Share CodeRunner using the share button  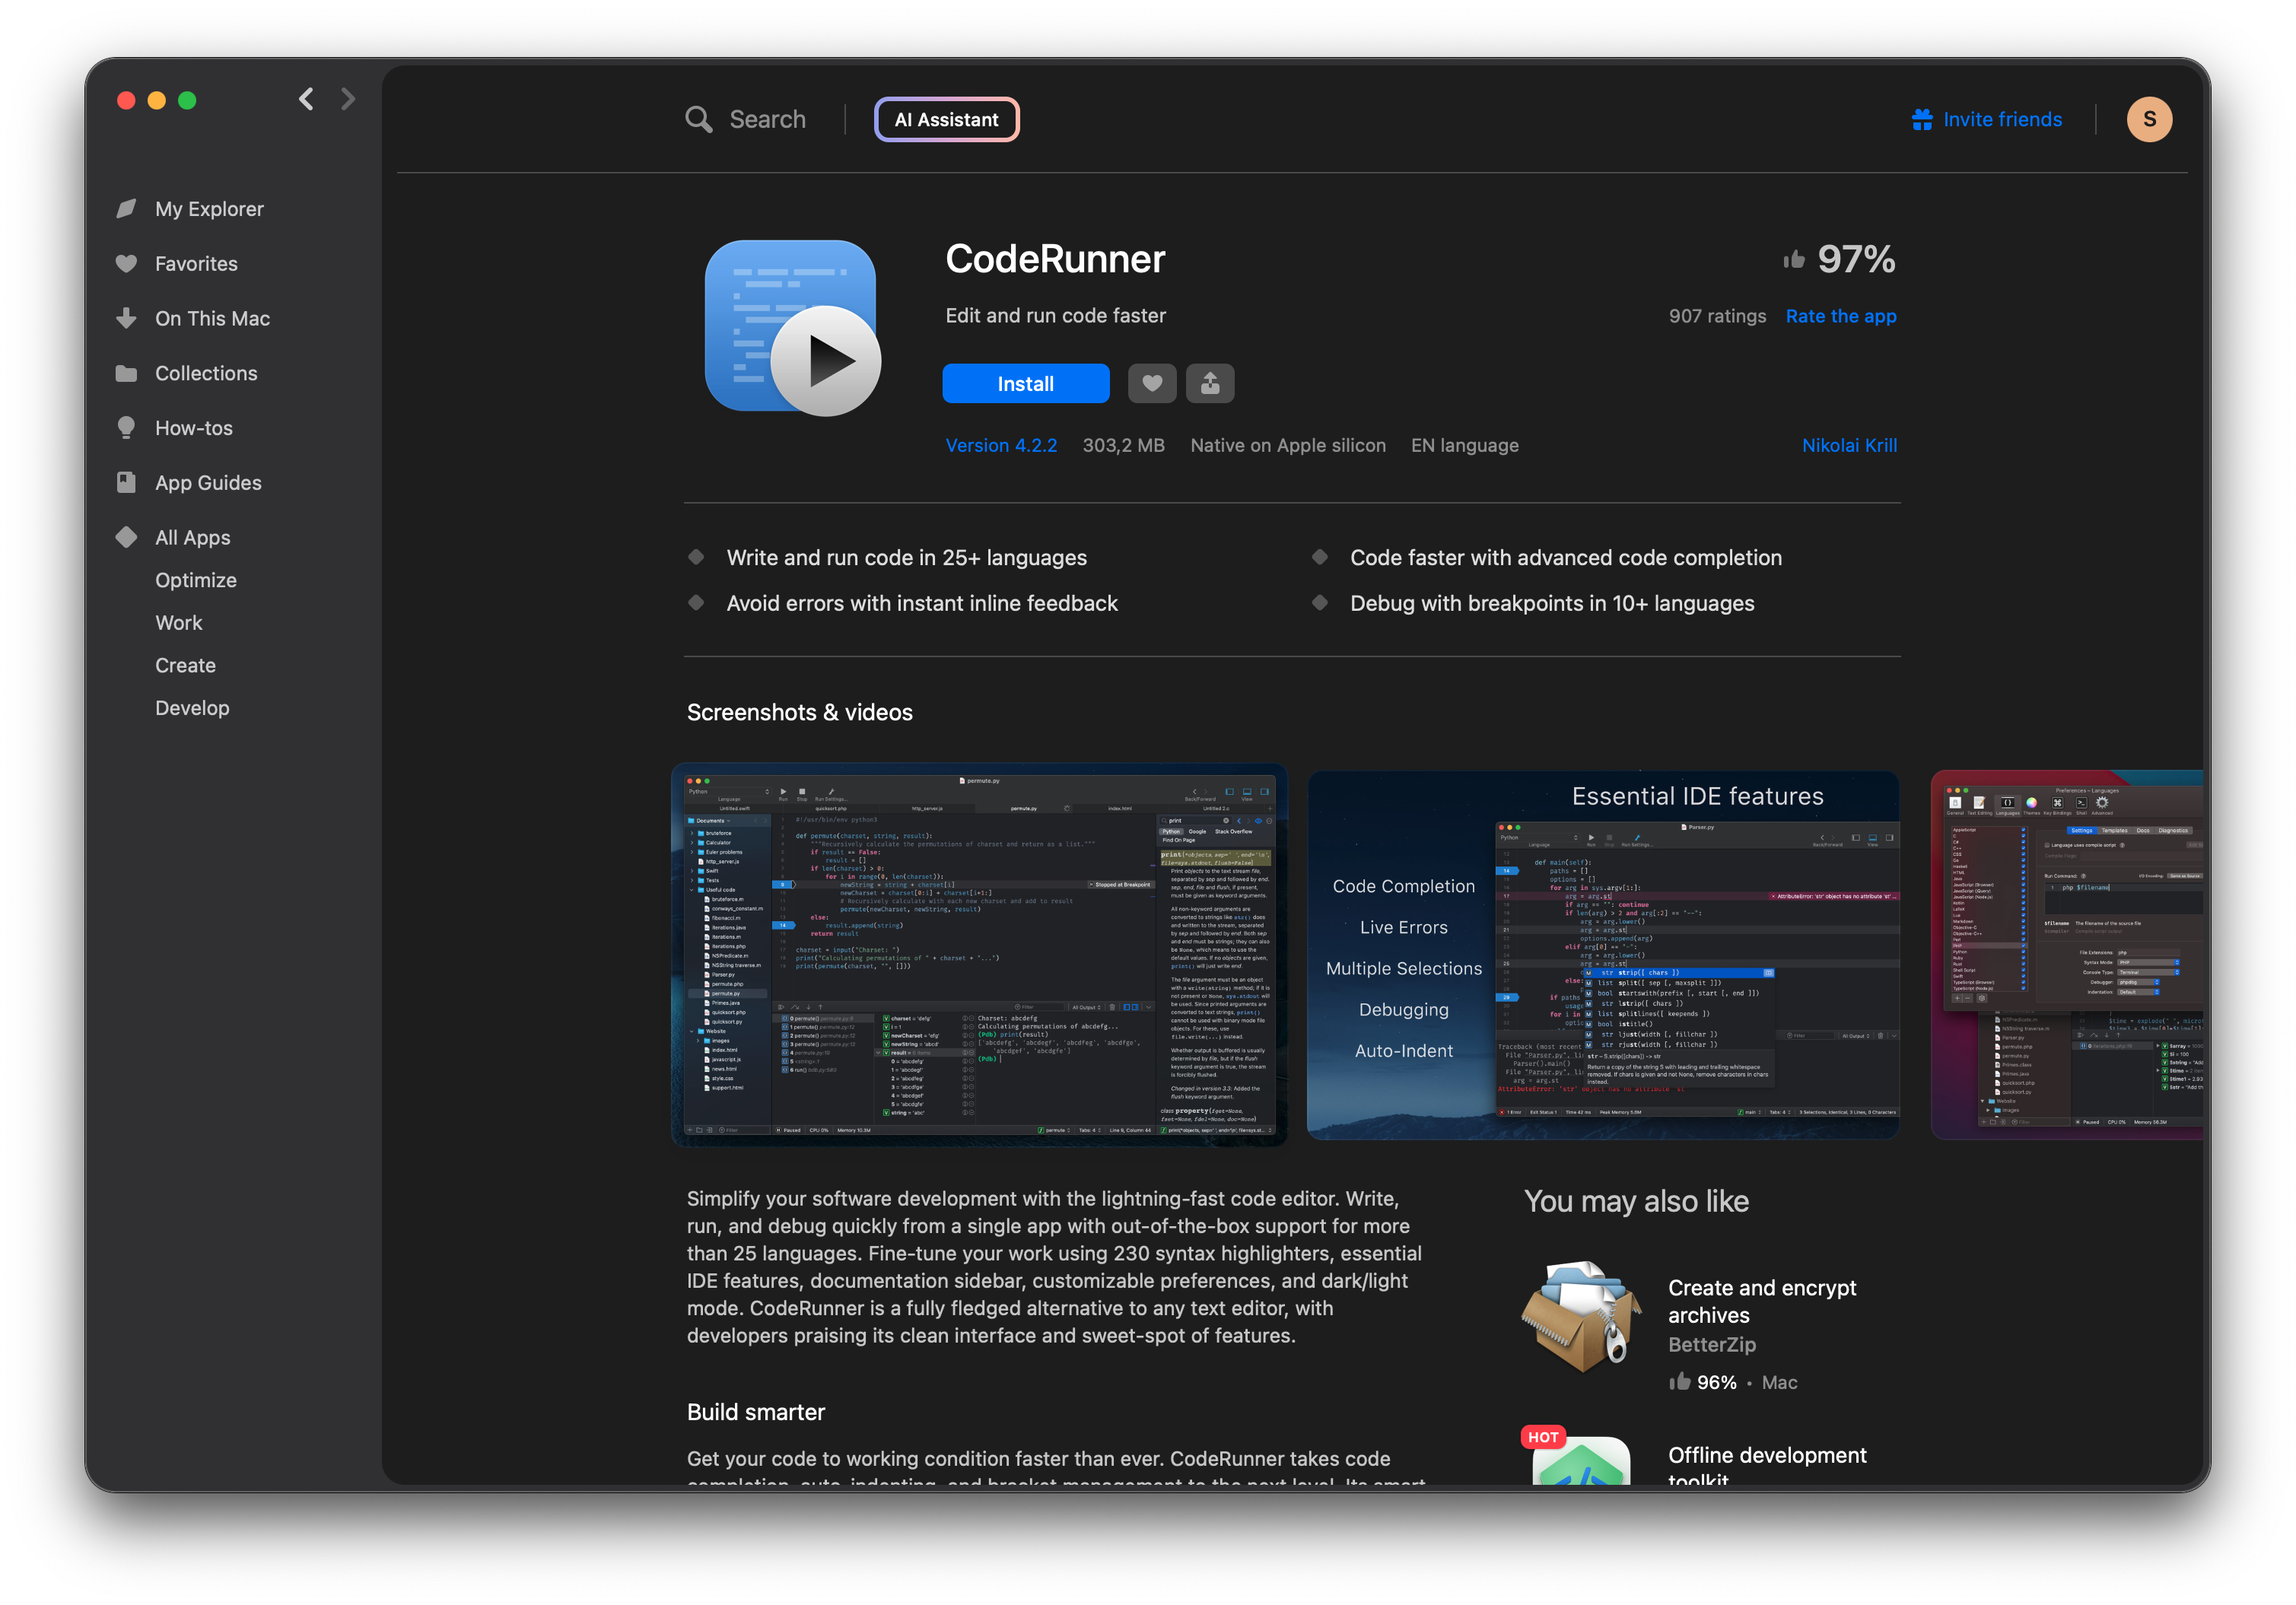point(1210,384)
